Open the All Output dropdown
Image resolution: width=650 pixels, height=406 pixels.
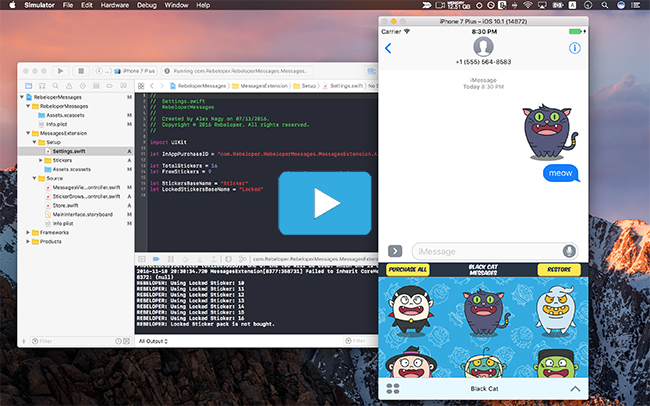tap(153, 341)
